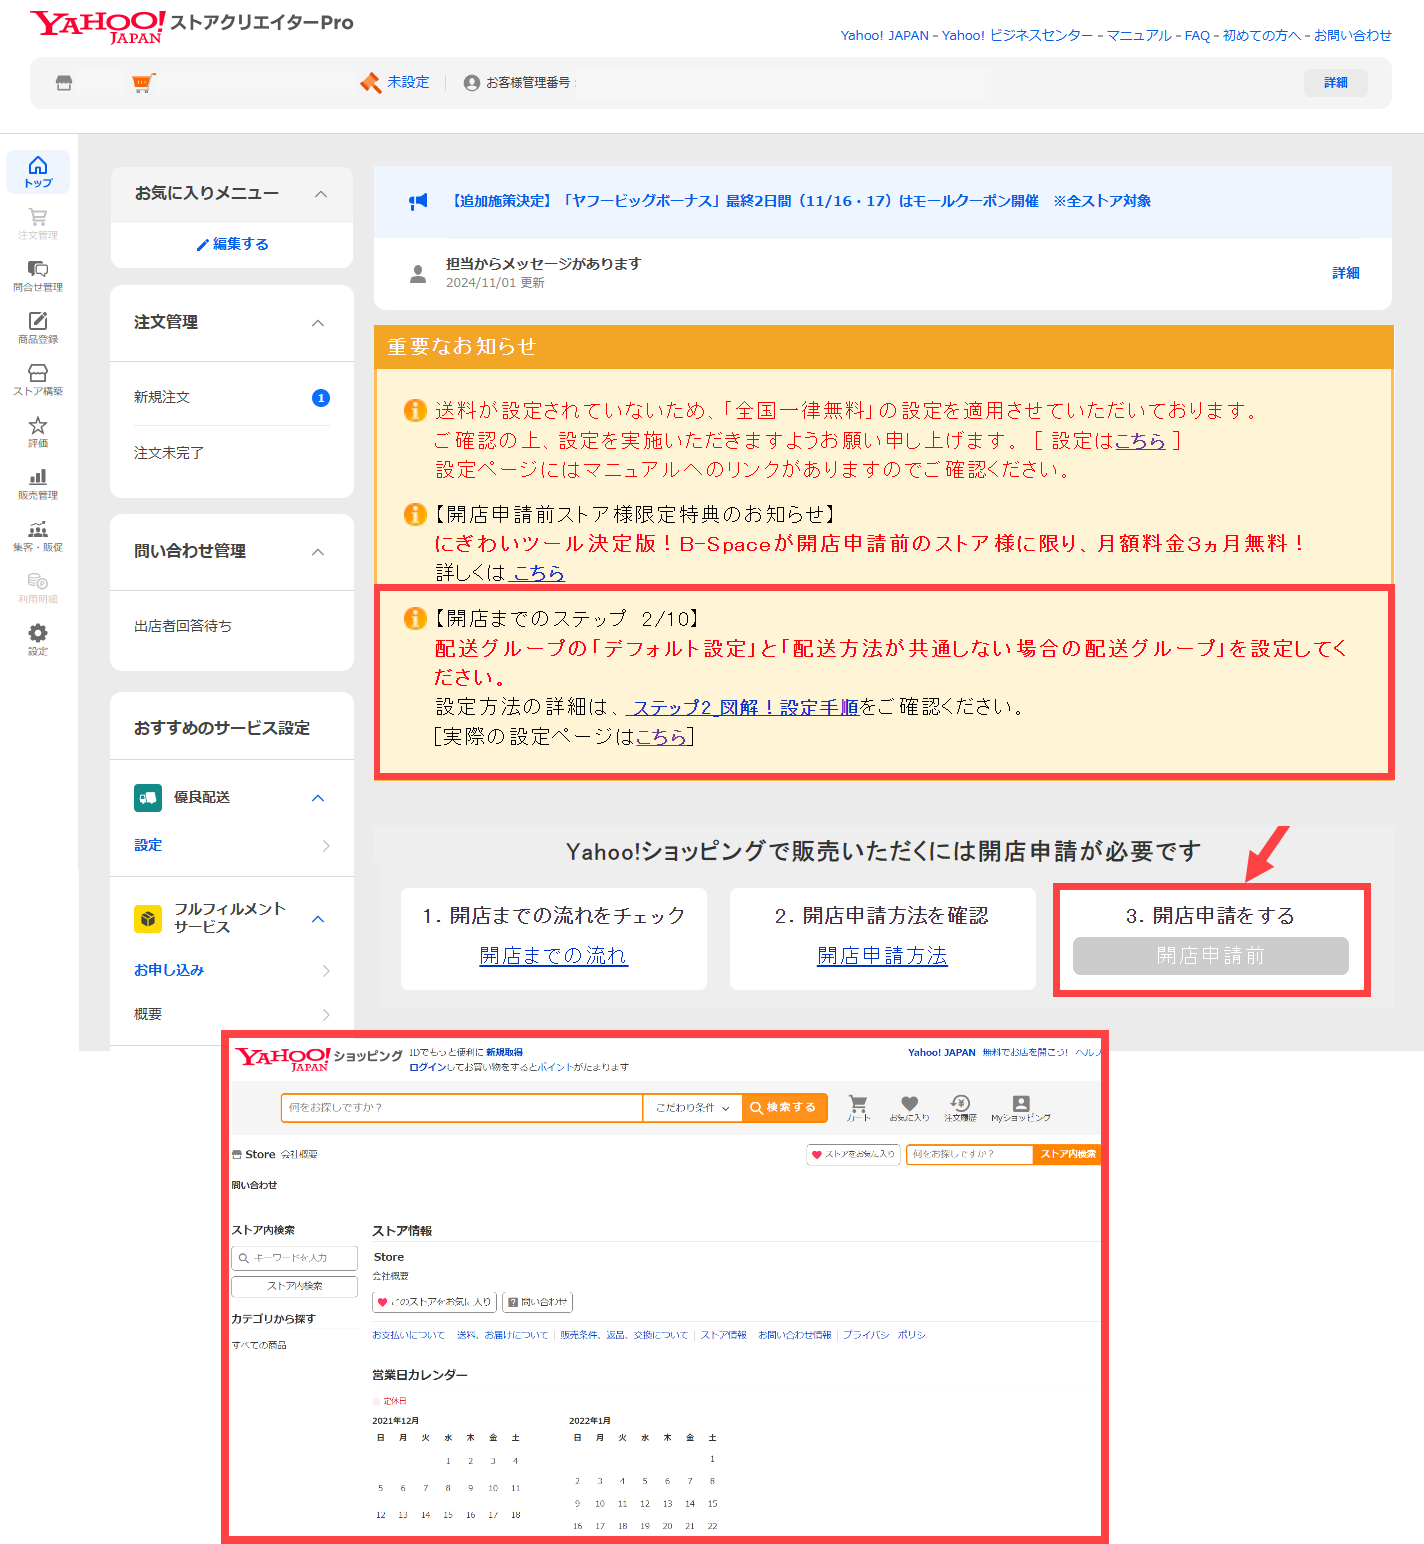1424x1544 pixels.
Task: Click こちら link after 実際の設定ページは
Action: tap(662, 737)
